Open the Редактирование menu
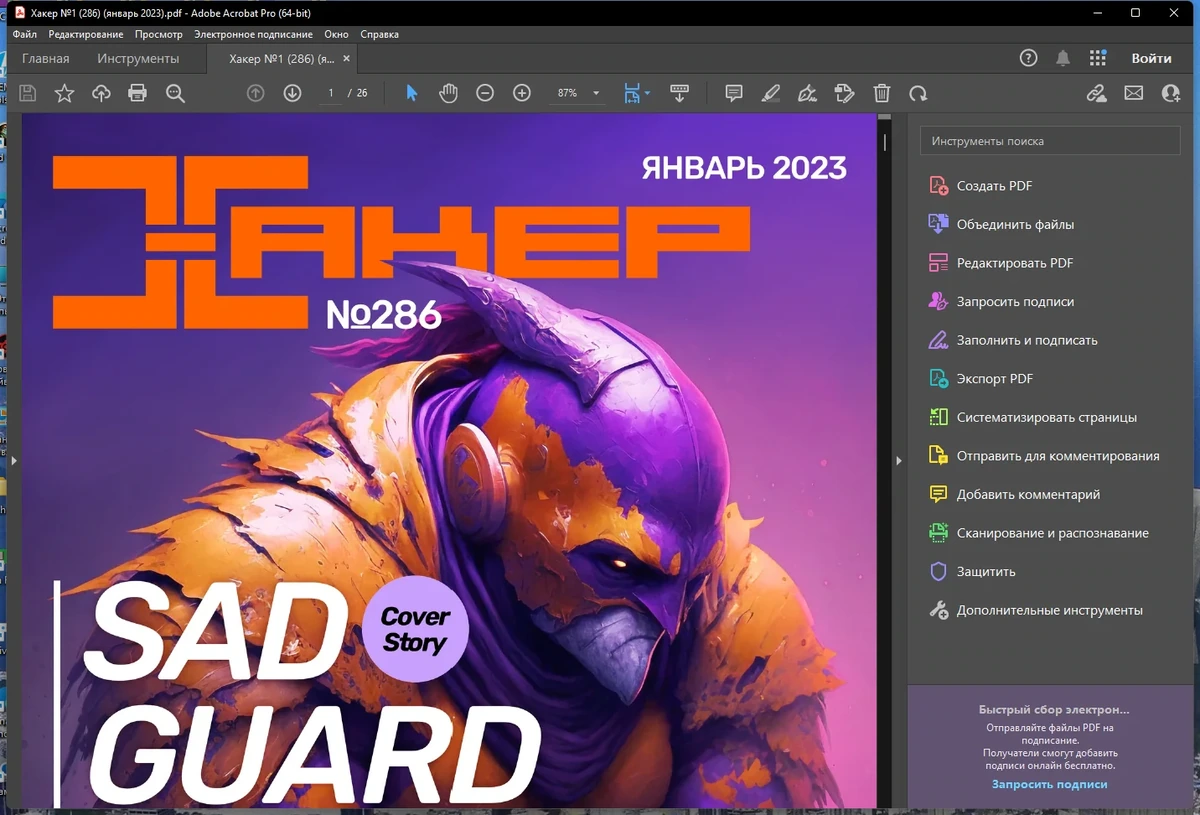Screen dimensions: 1200x815 click(86, 34)
